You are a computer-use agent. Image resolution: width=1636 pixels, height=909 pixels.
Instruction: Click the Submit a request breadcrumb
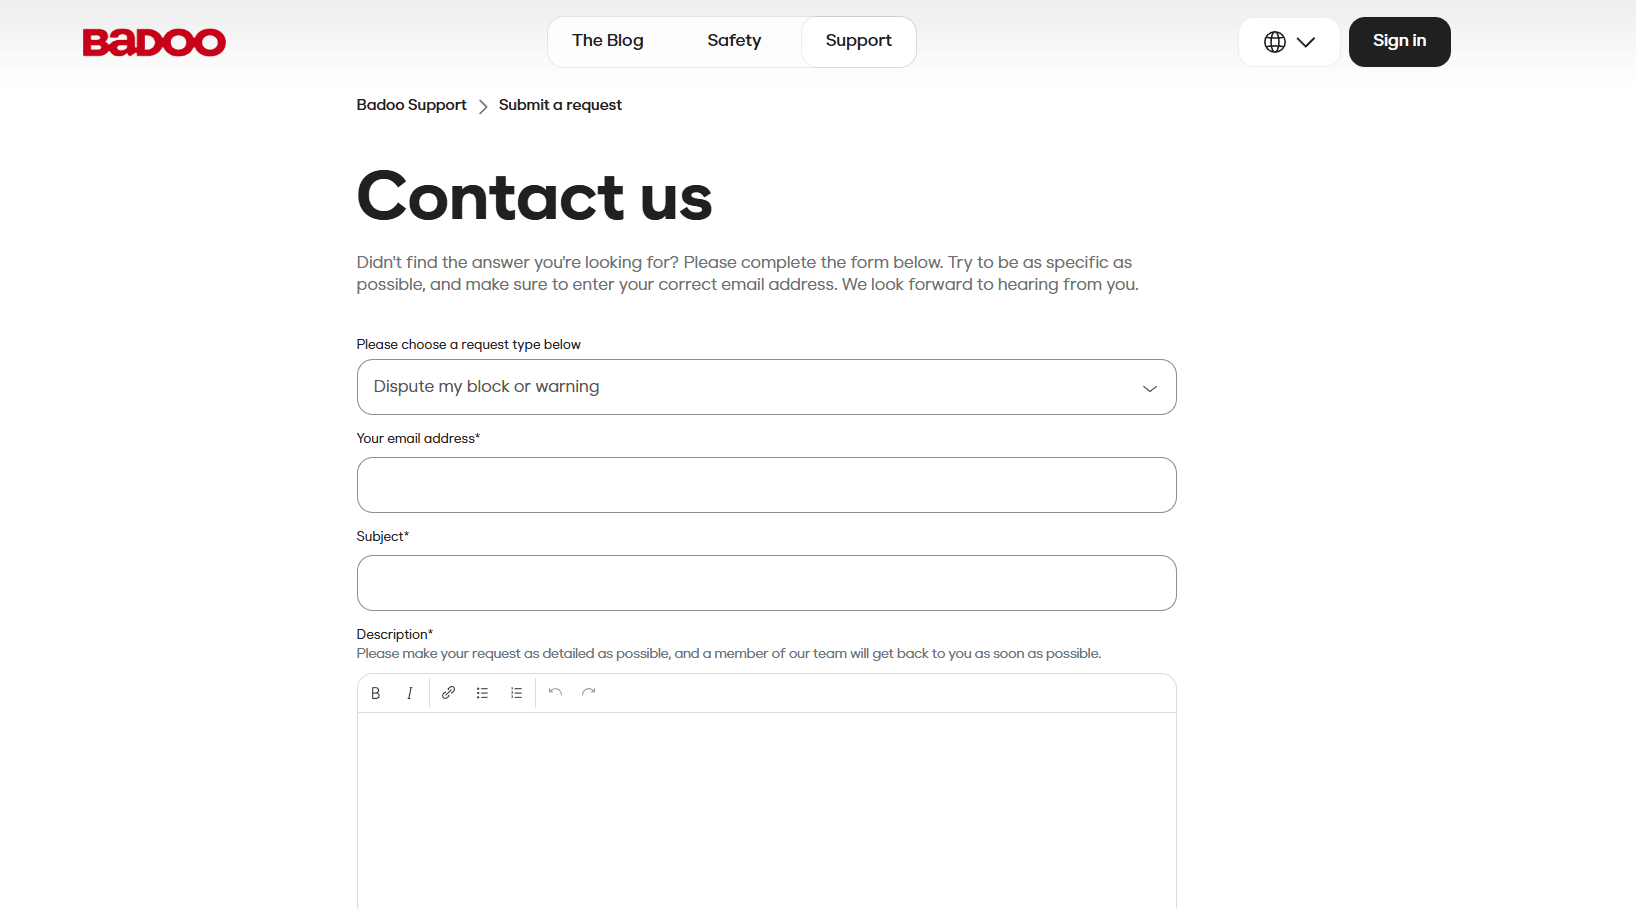tap(560, 105)
